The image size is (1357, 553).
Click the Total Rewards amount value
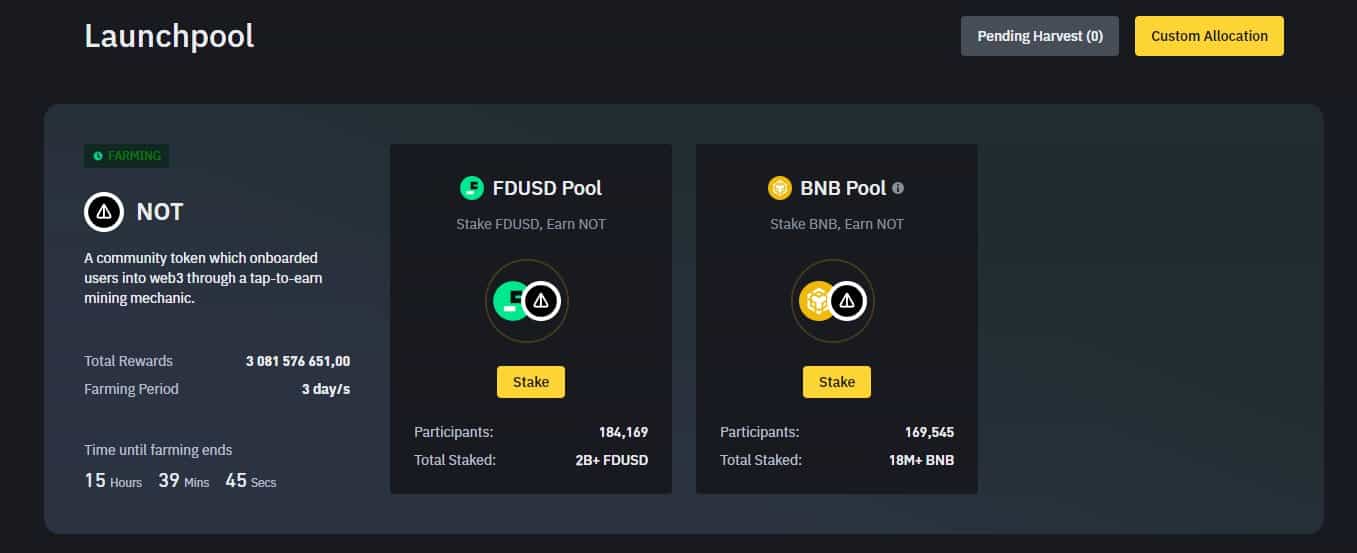point(298,361)
